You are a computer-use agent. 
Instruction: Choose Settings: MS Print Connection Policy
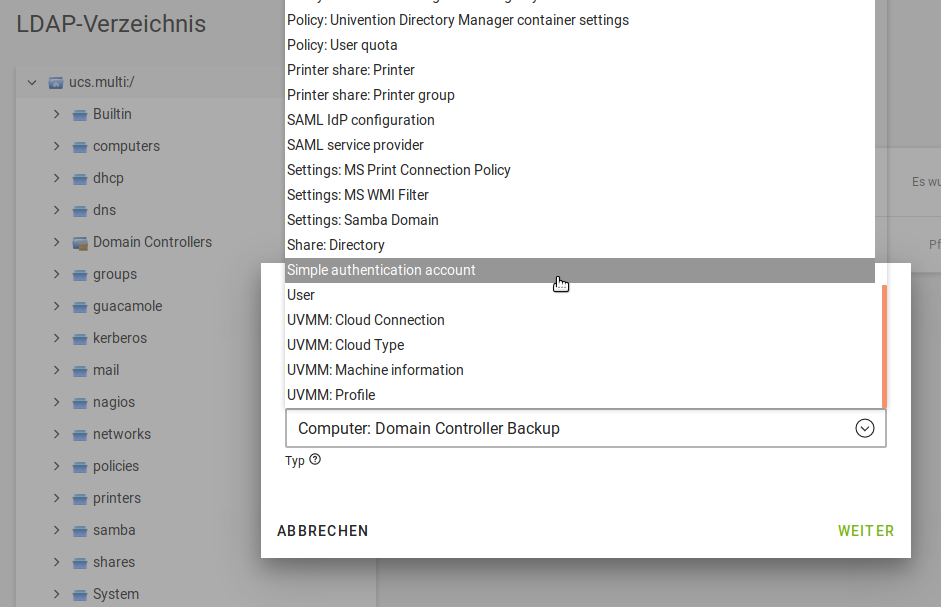click(x=580, y=170)
